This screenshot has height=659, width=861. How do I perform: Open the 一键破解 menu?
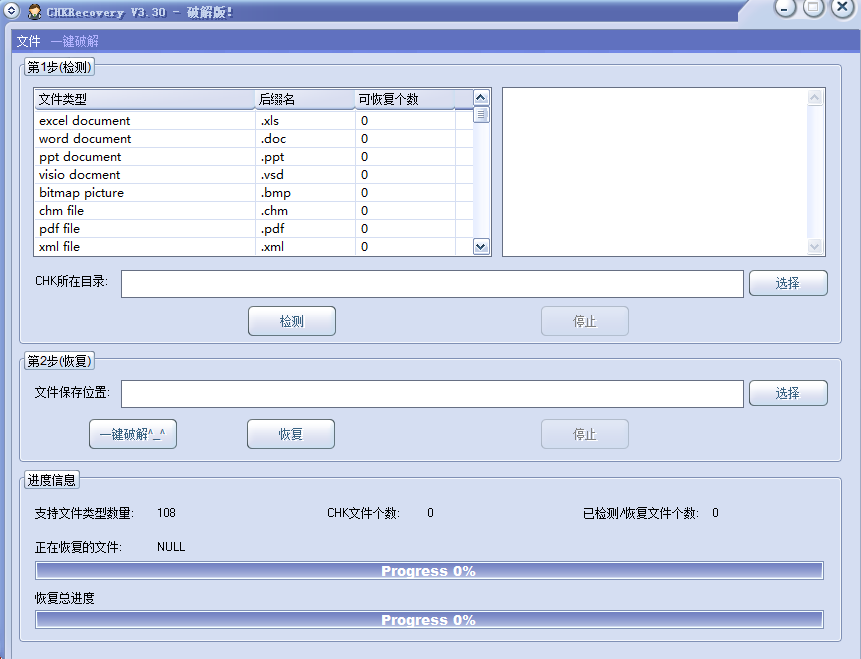(x=75, y=42)
